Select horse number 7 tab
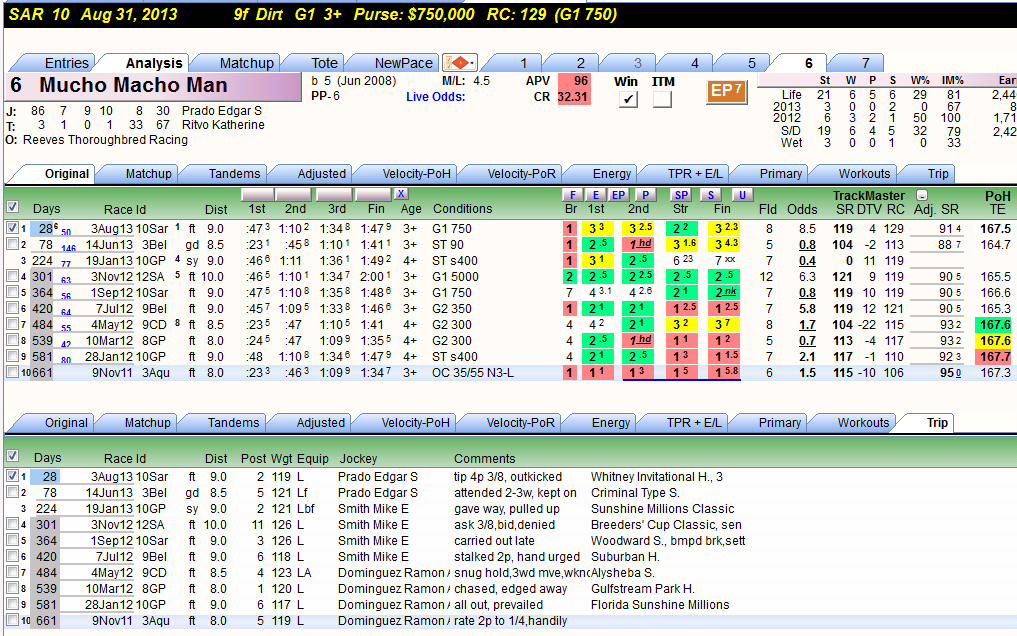 865,63
